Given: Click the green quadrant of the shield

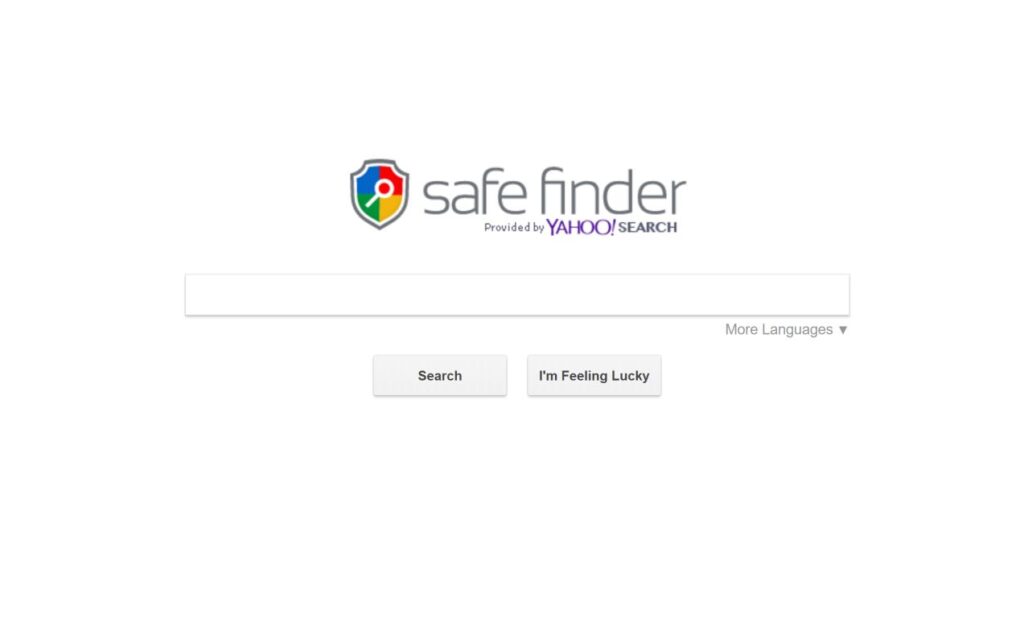Looking at the screenshot, I should point(369,207).
